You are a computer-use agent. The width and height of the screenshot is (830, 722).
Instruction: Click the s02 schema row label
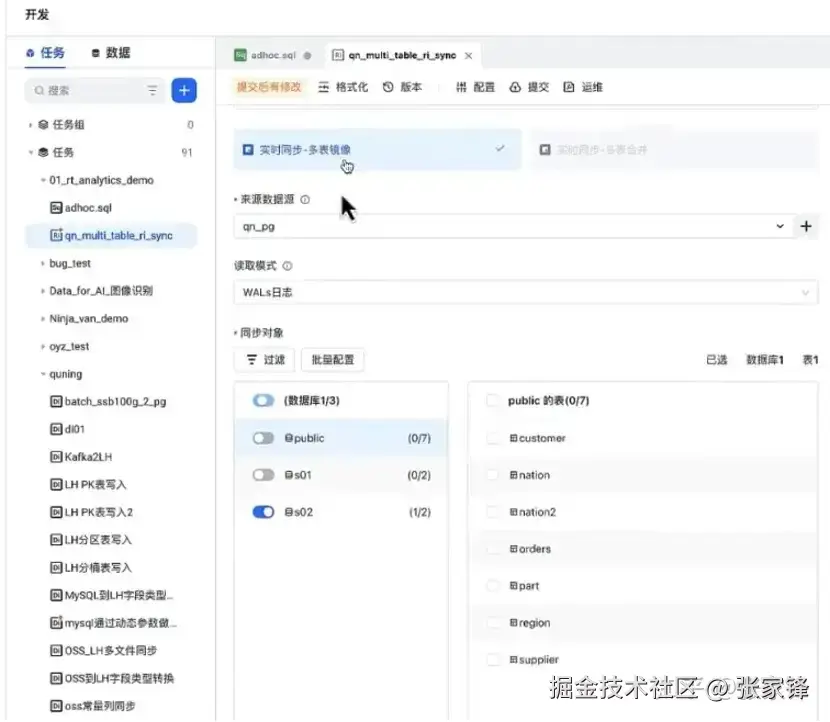[299, 512]
